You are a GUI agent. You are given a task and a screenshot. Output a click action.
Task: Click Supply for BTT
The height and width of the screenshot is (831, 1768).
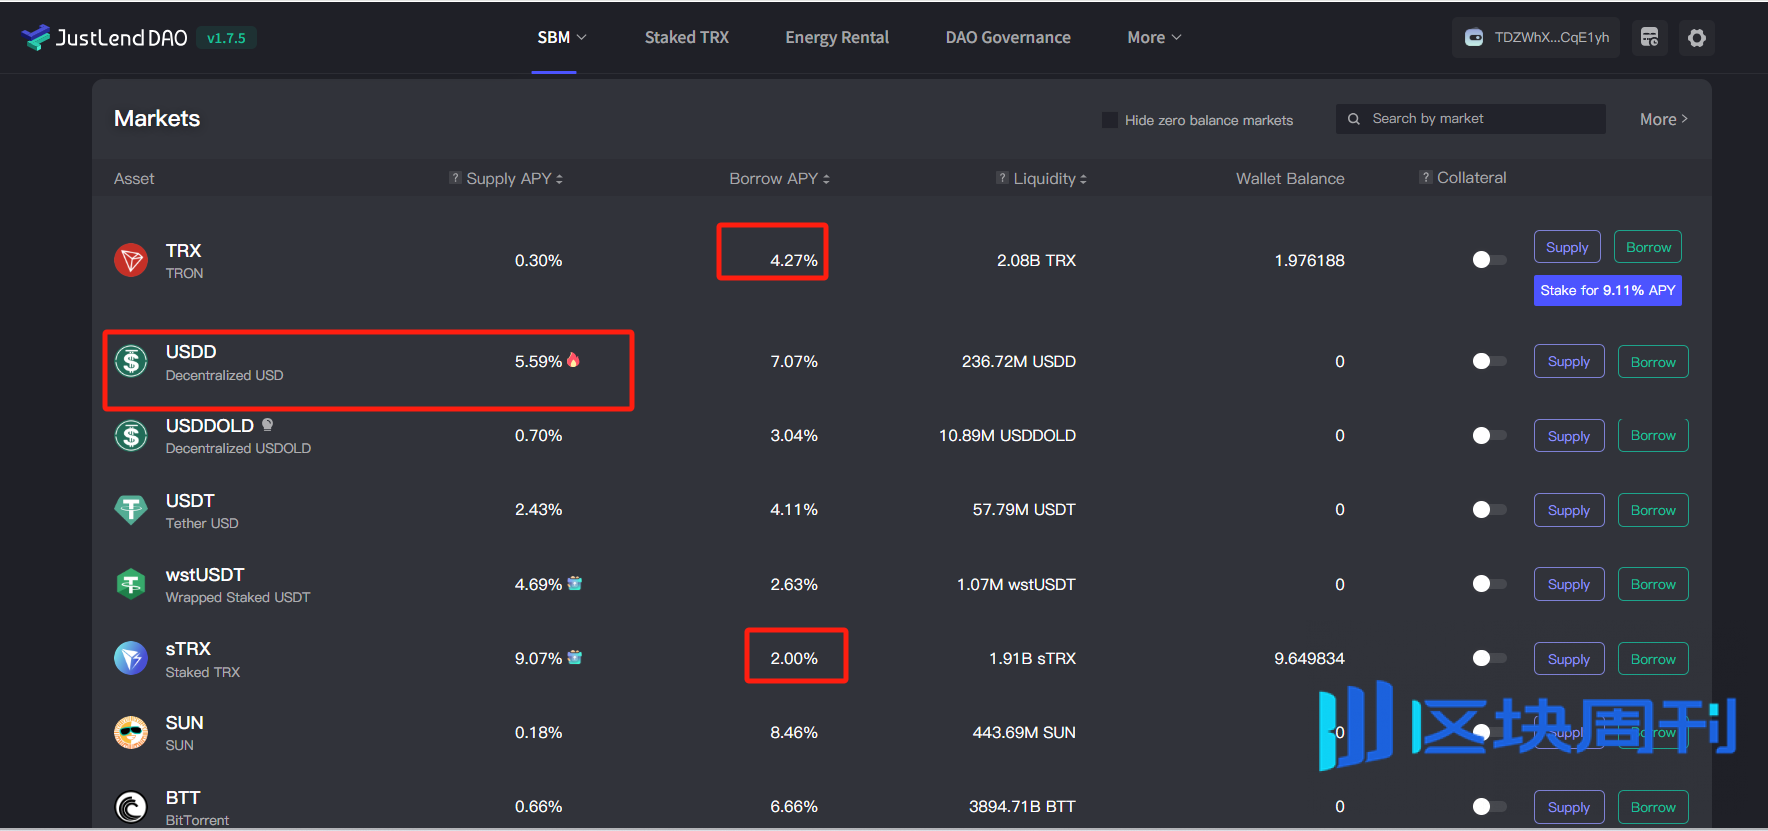click(x=1569, y=807)
